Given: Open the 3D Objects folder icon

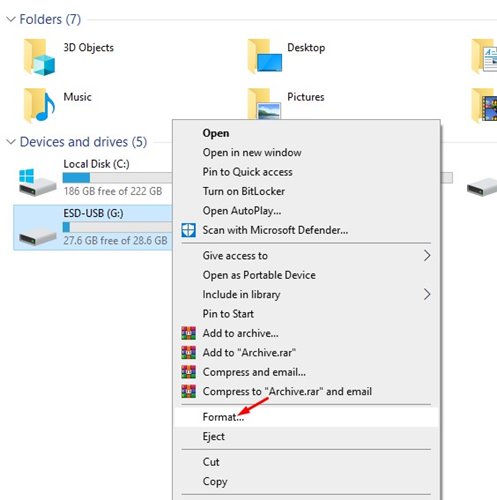Looking at the screenshot, I should pyautogui.click(x=39, y=57).
